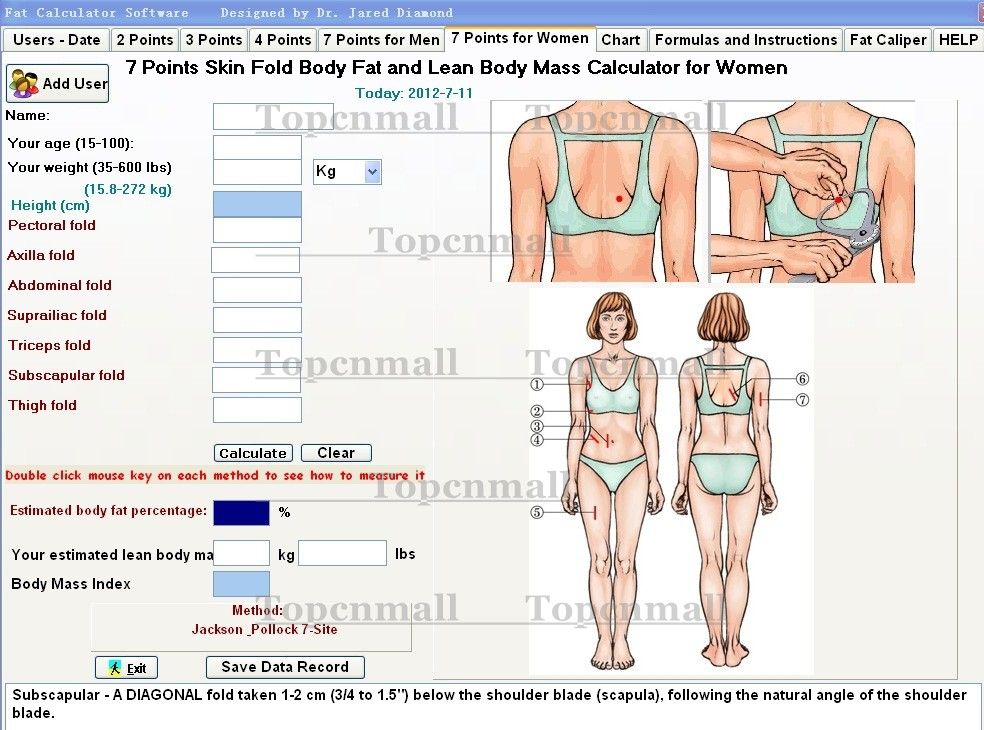The image size is (984, 730).
Task: Click the Thigh fold label
Action: 43,405
